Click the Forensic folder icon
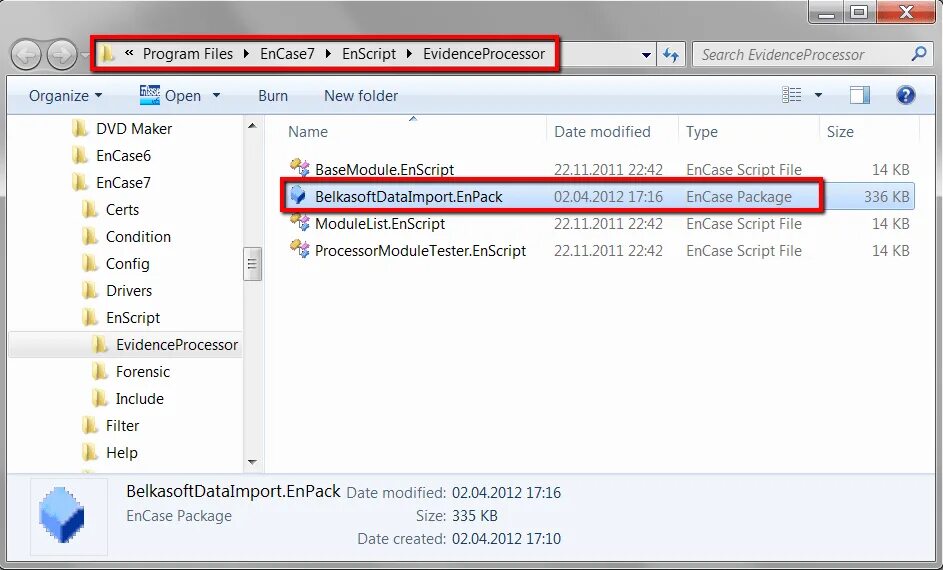 point(100,372)
